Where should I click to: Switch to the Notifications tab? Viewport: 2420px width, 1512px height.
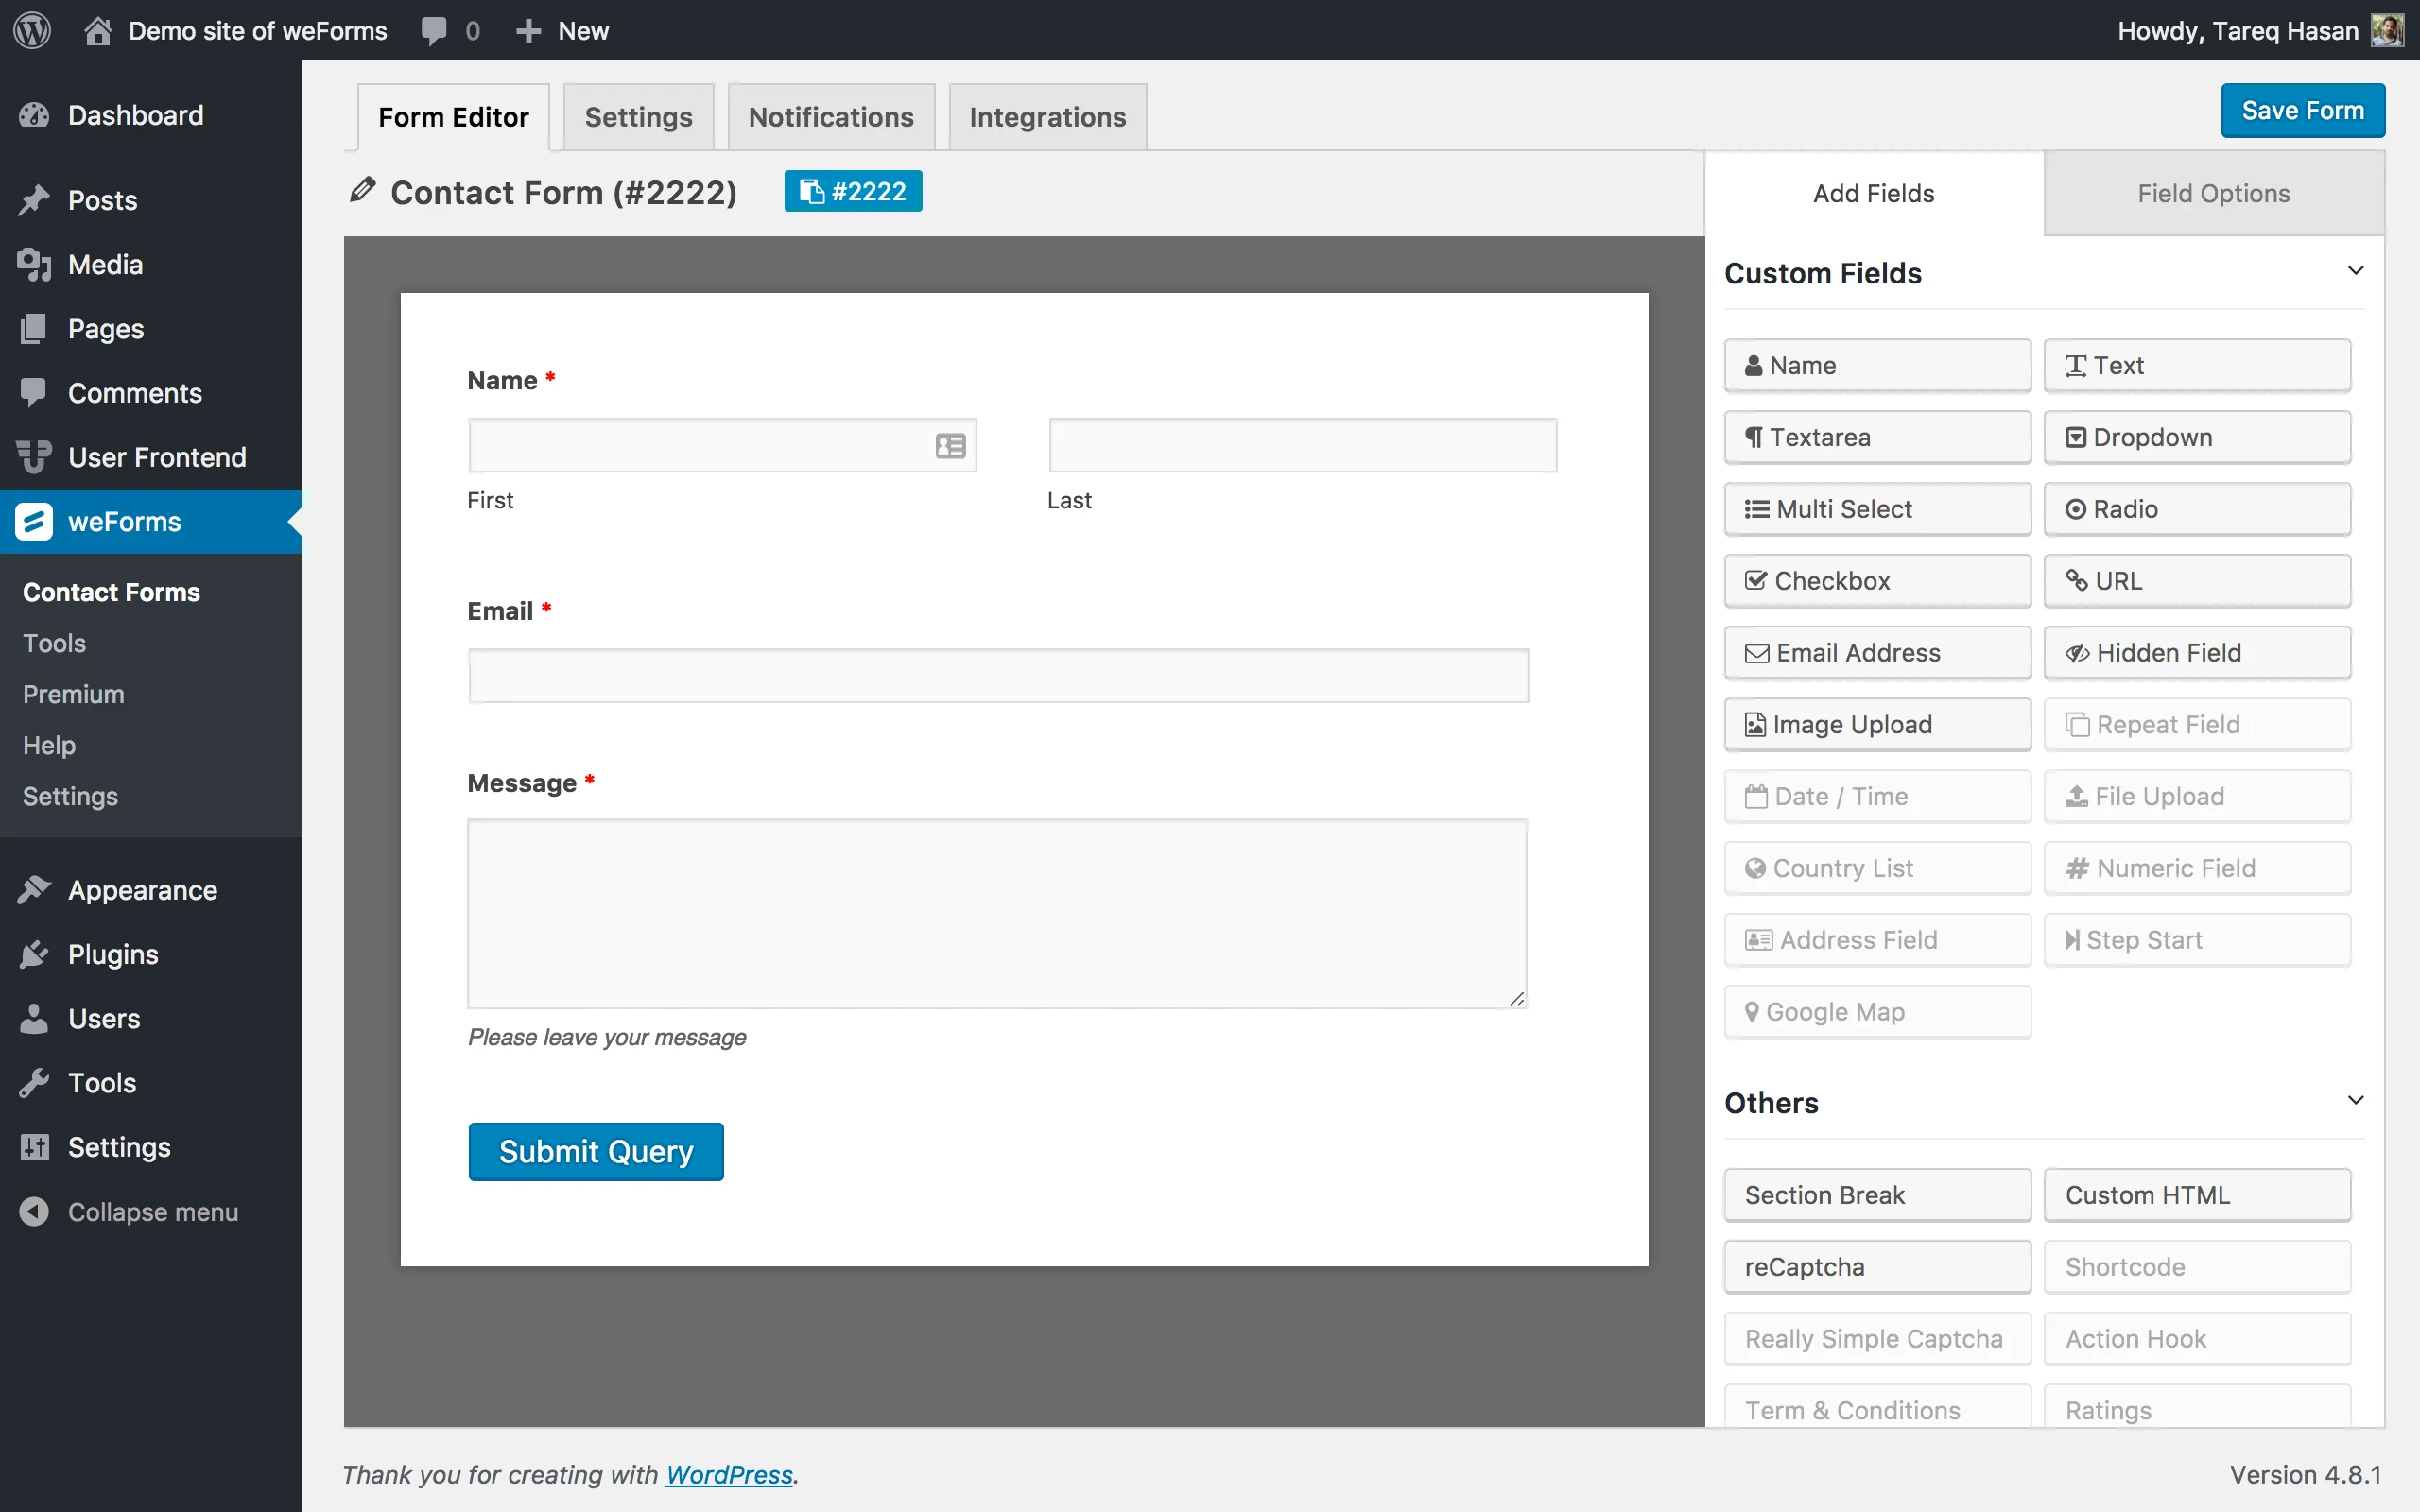[x=831, y=116]
